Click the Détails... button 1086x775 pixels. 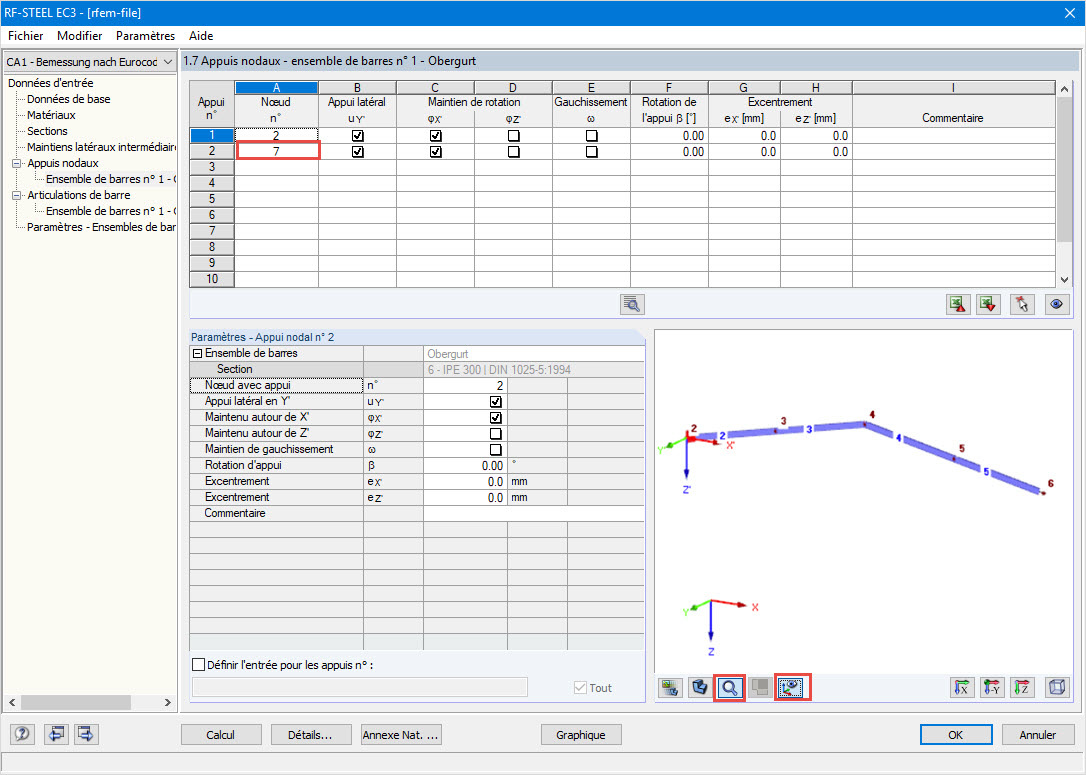pyautogui.click(x=310, y=735)
